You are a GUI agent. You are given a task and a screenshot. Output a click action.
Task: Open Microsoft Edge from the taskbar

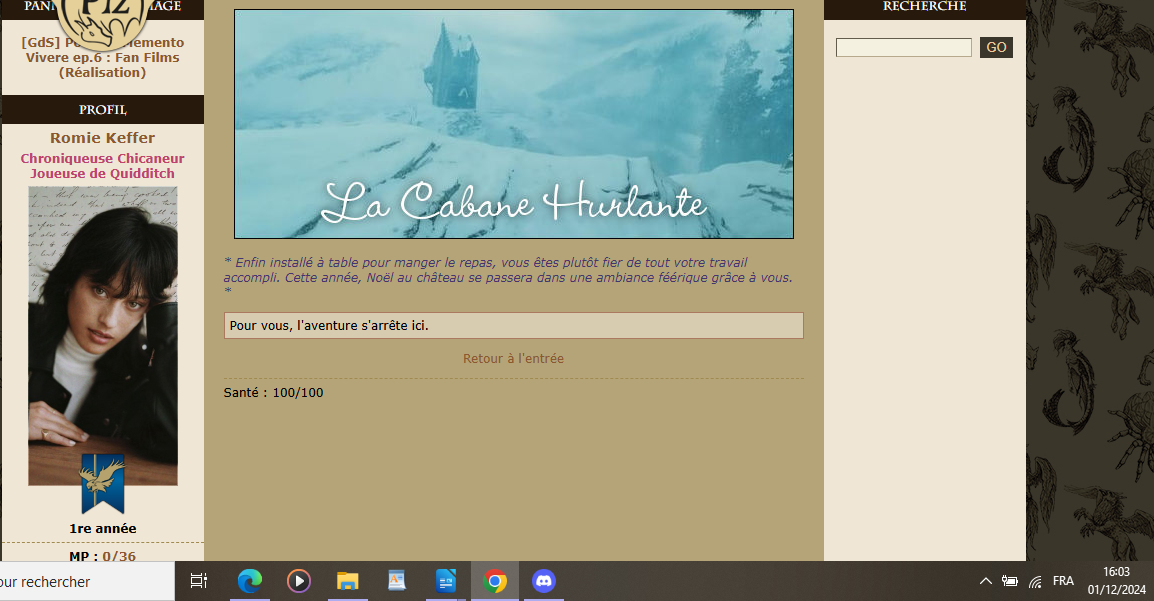[x=249, y=581]
